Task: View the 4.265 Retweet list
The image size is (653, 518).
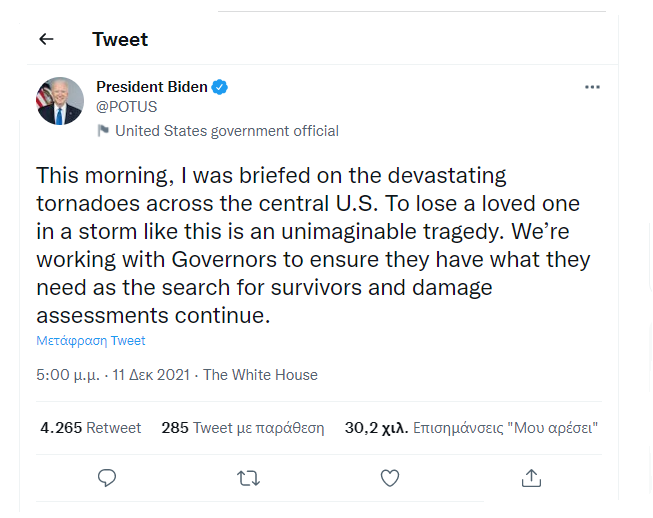Action: (91, 428)
